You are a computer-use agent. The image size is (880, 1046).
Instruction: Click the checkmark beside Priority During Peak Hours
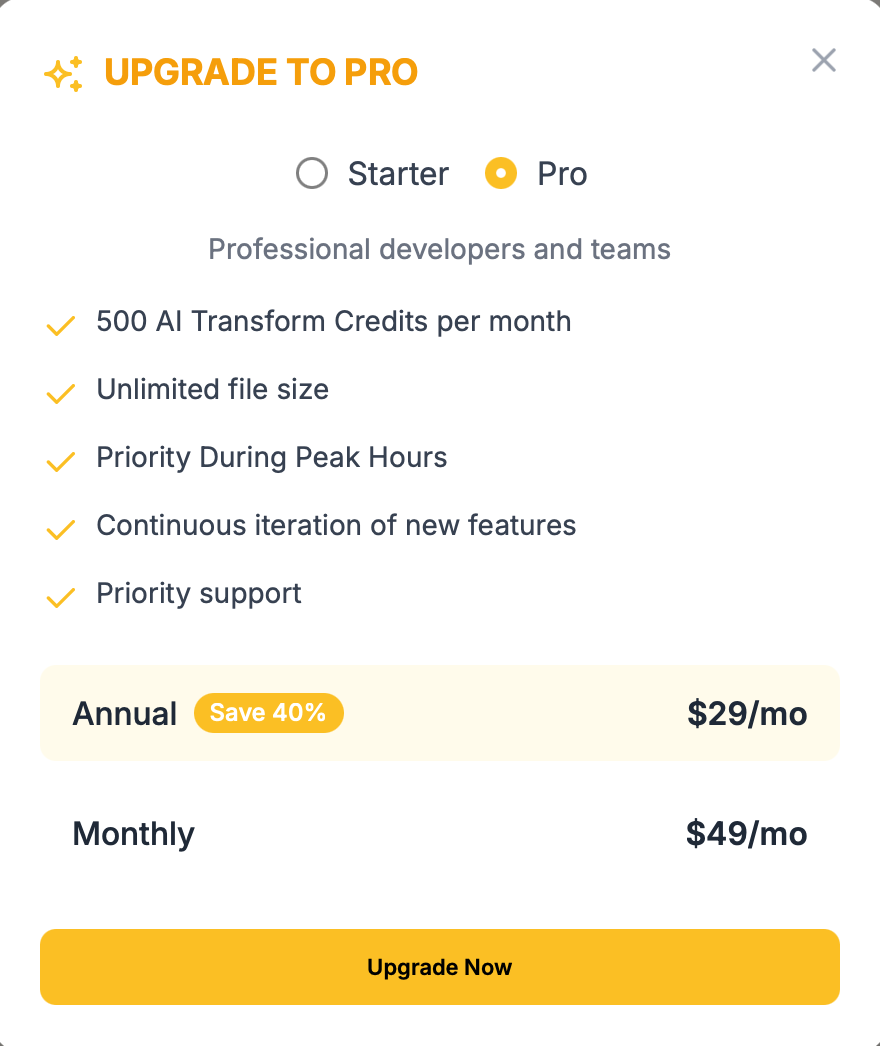coord(61,461)
